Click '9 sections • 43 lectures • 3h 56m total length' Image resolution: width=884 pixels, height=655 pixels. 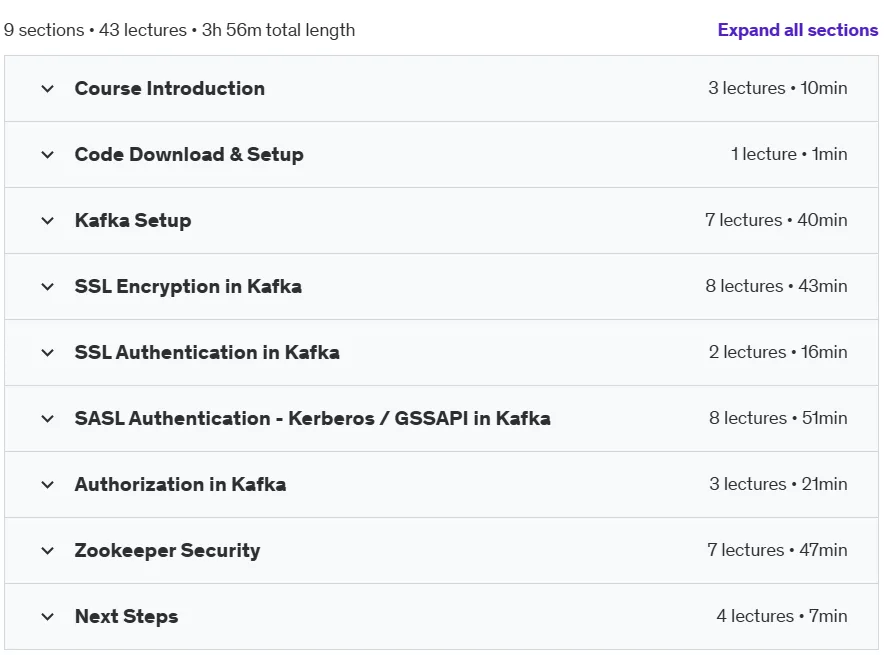(179, 30)
